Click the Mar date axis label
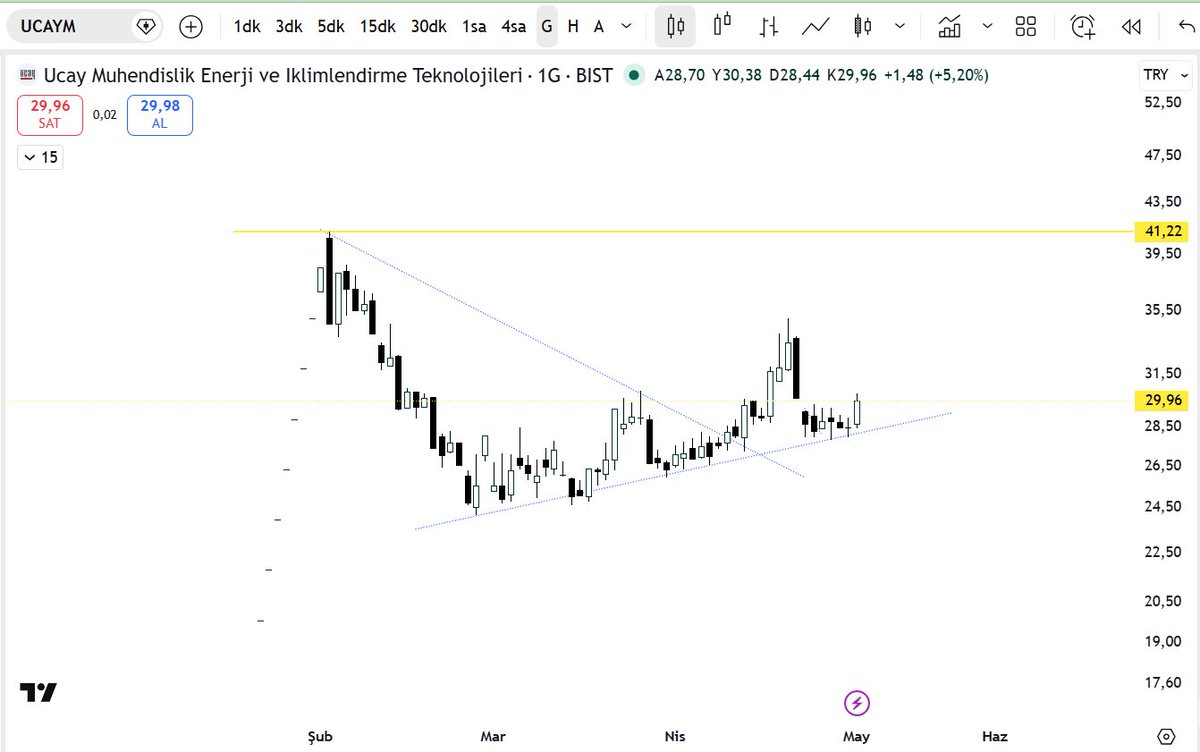This screenshot has height=752, width=1200. point(493,736)
